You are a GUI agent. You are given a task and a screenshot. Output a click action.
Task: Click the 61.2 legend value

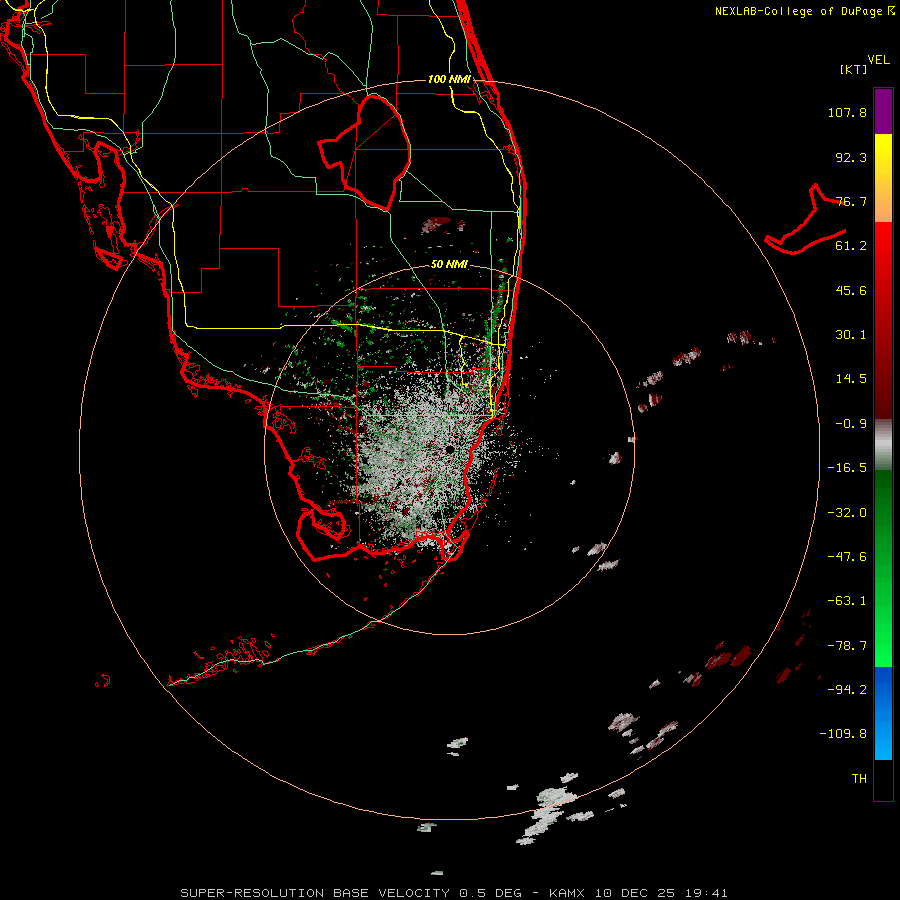851,246
